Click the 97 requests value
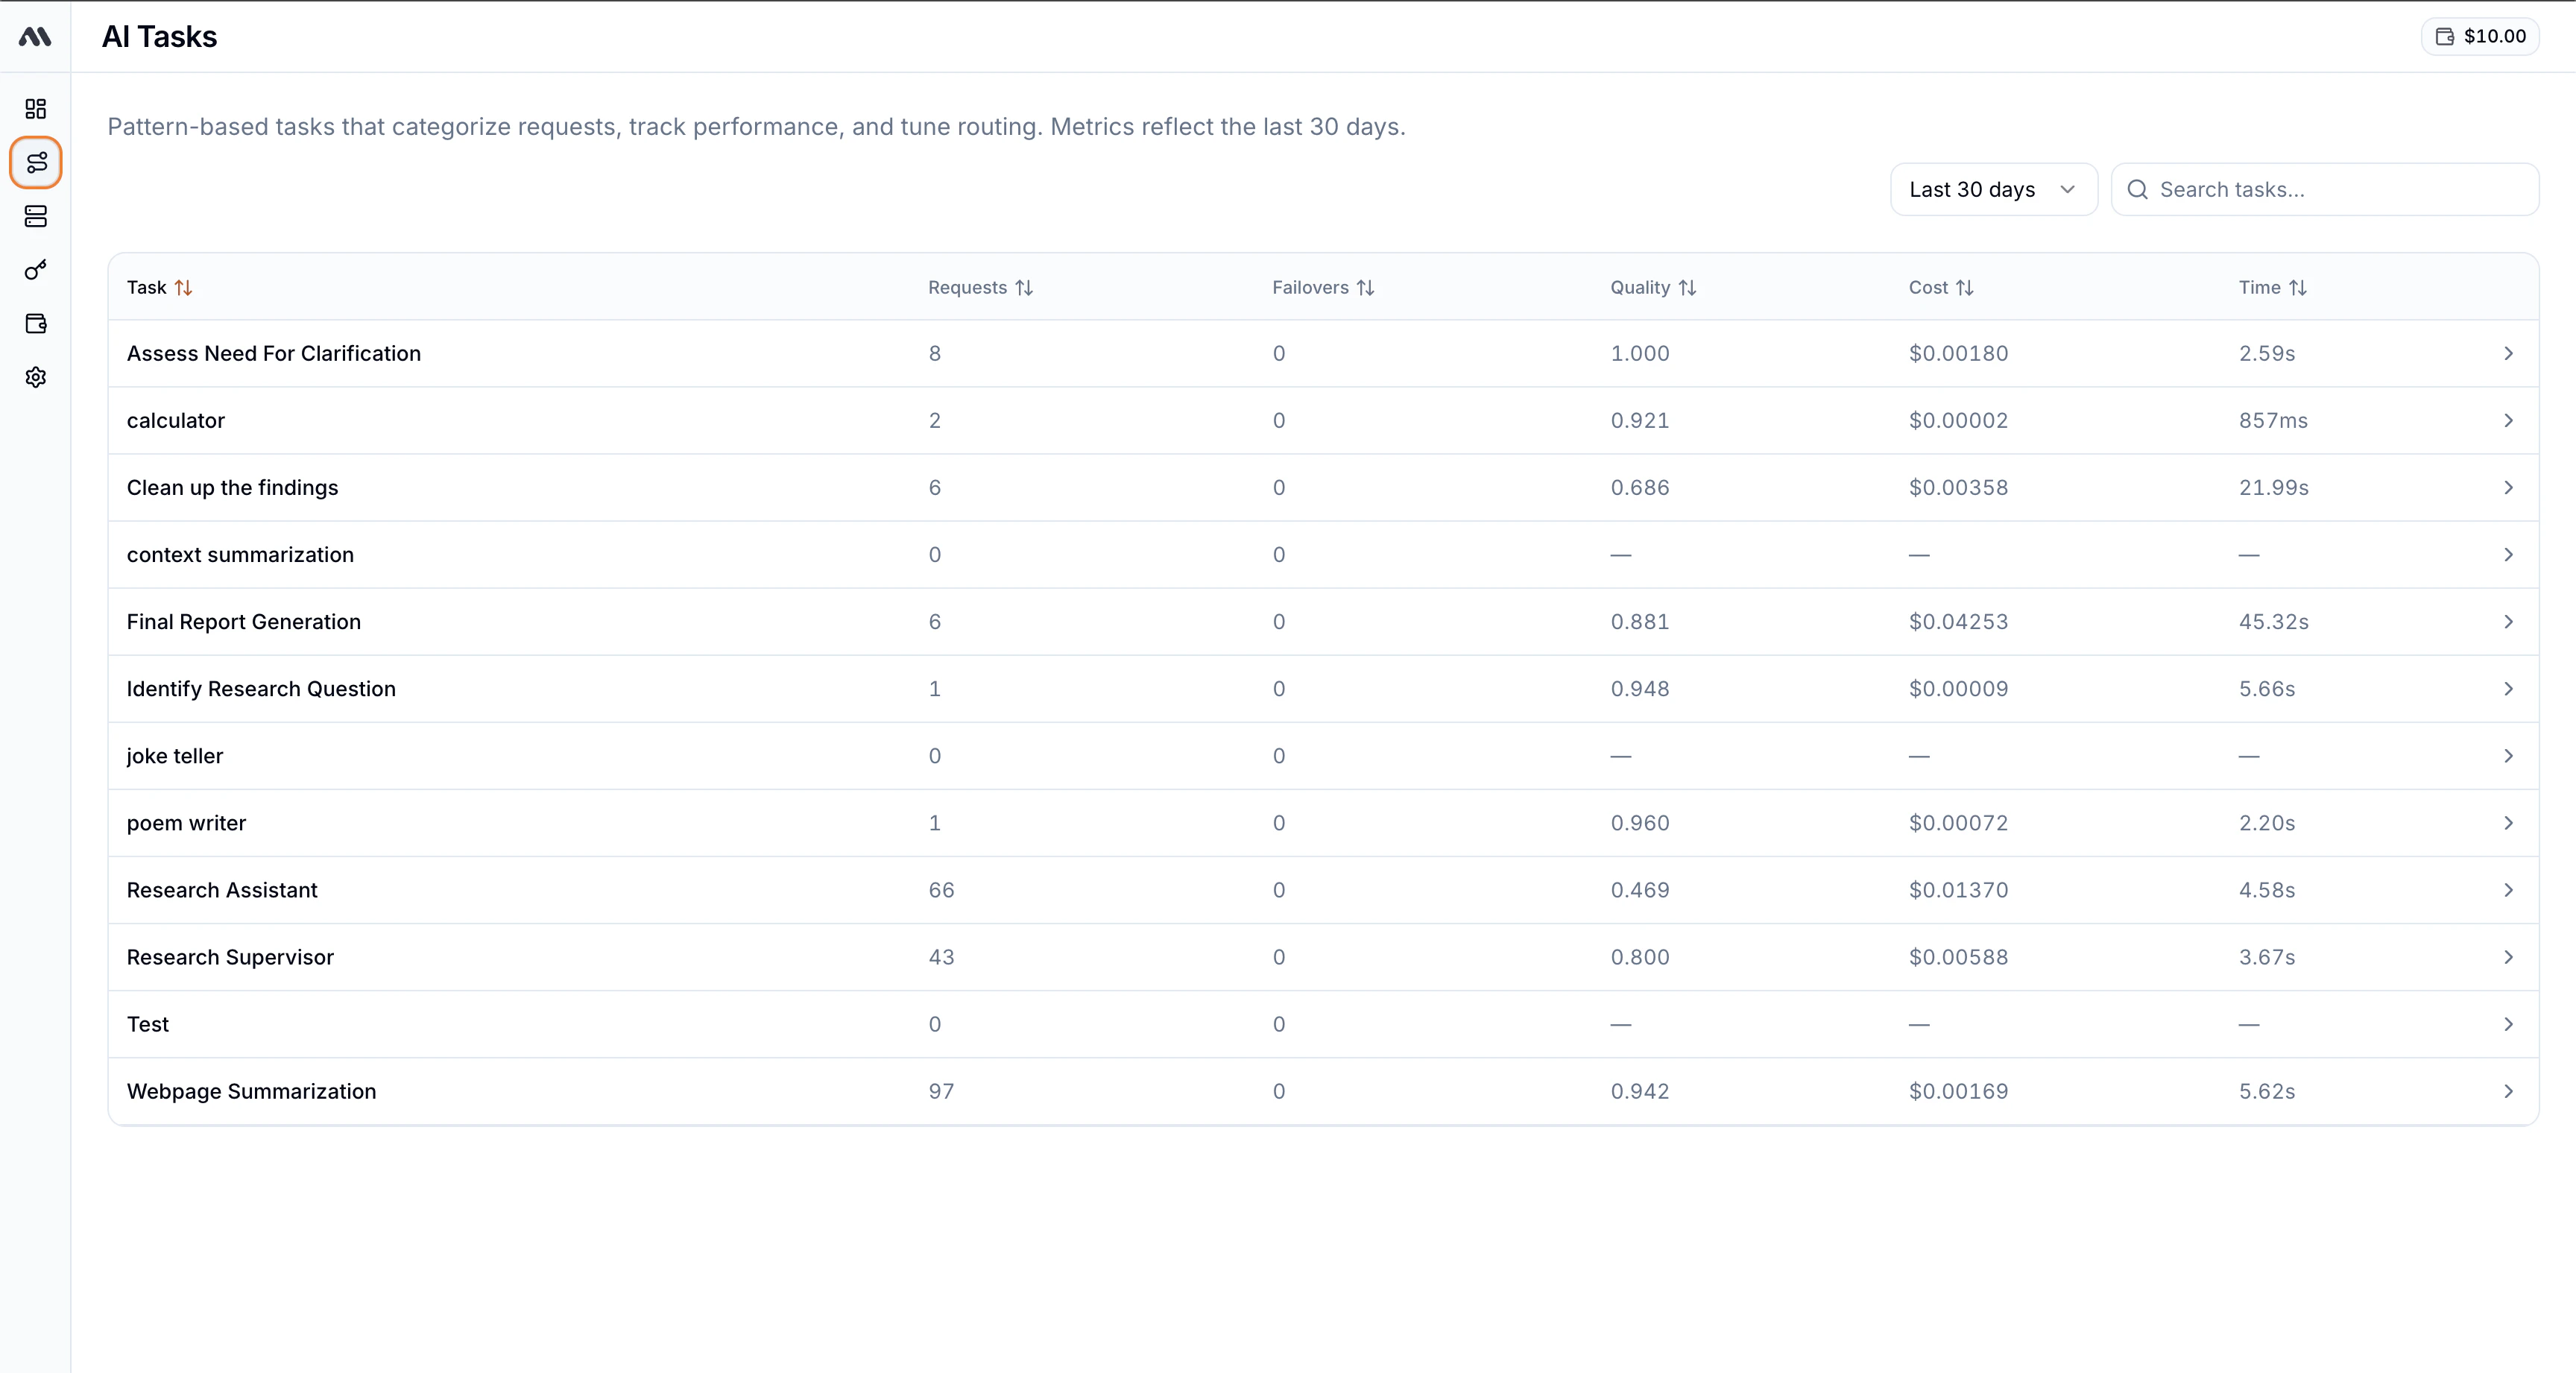Viewport: 2576px width, 1373px height. point(941,1091)
